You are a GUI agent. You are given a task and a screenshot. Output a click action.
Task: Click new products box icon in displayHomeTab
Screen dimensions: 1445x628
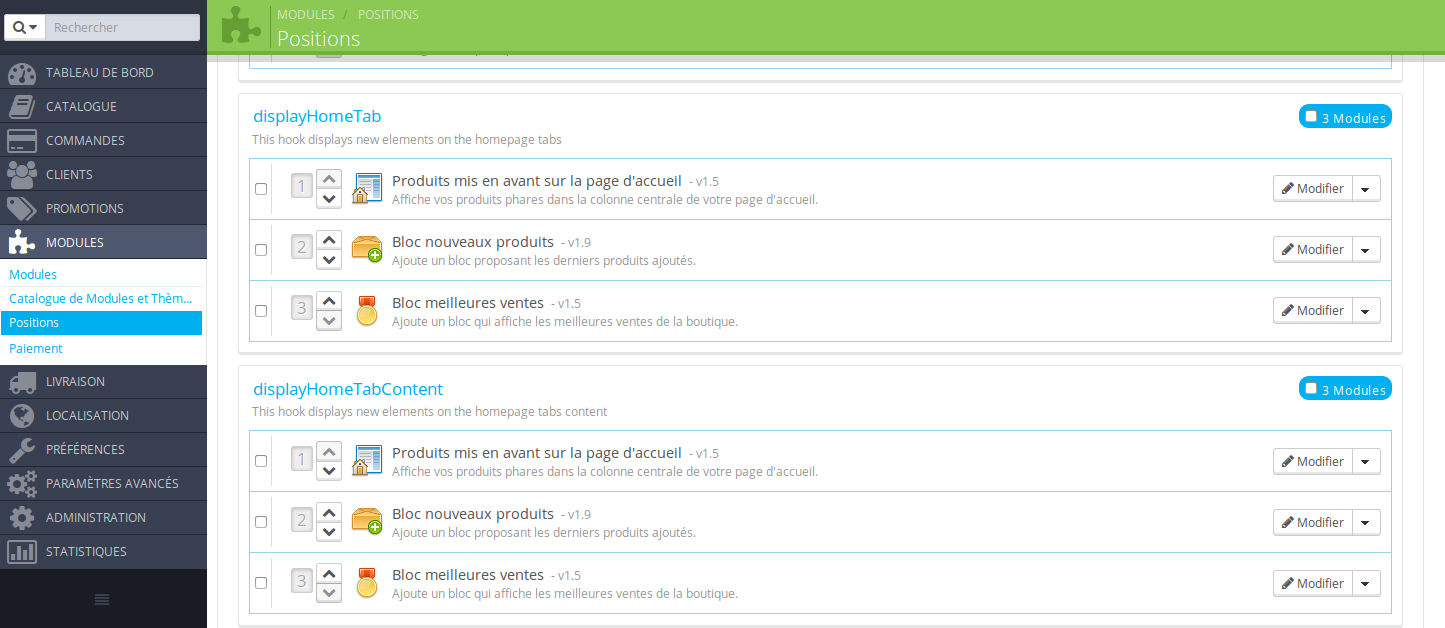point(367,249)
